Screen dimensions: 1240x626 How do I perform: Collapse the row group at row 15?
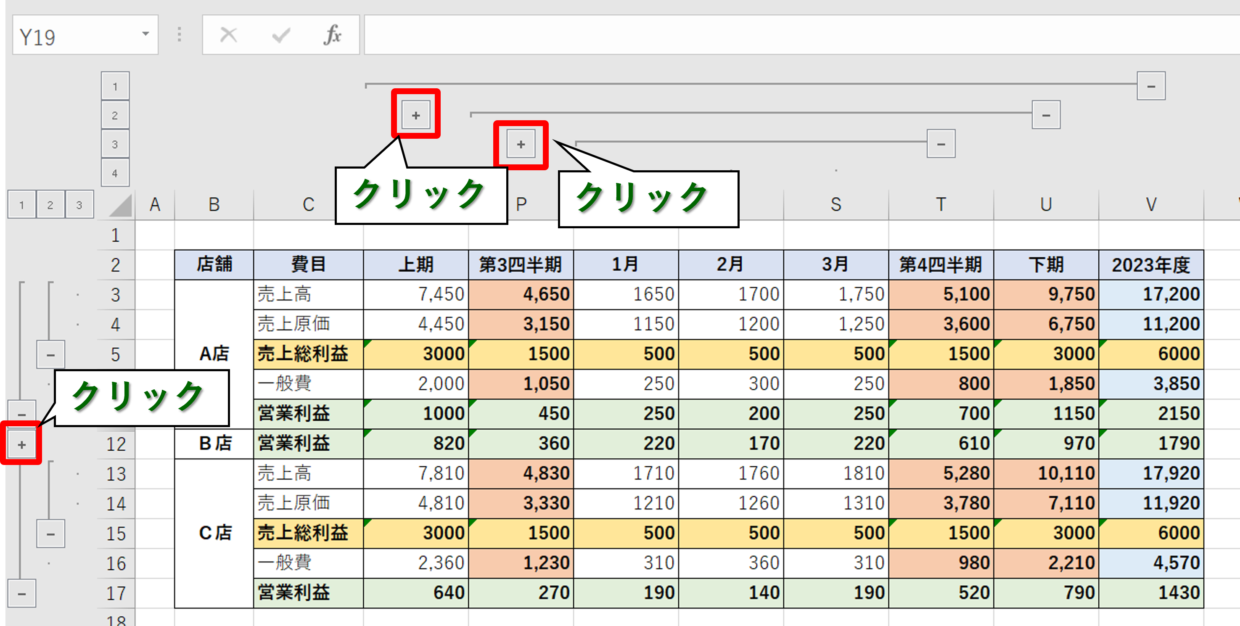tap(51, 534)
